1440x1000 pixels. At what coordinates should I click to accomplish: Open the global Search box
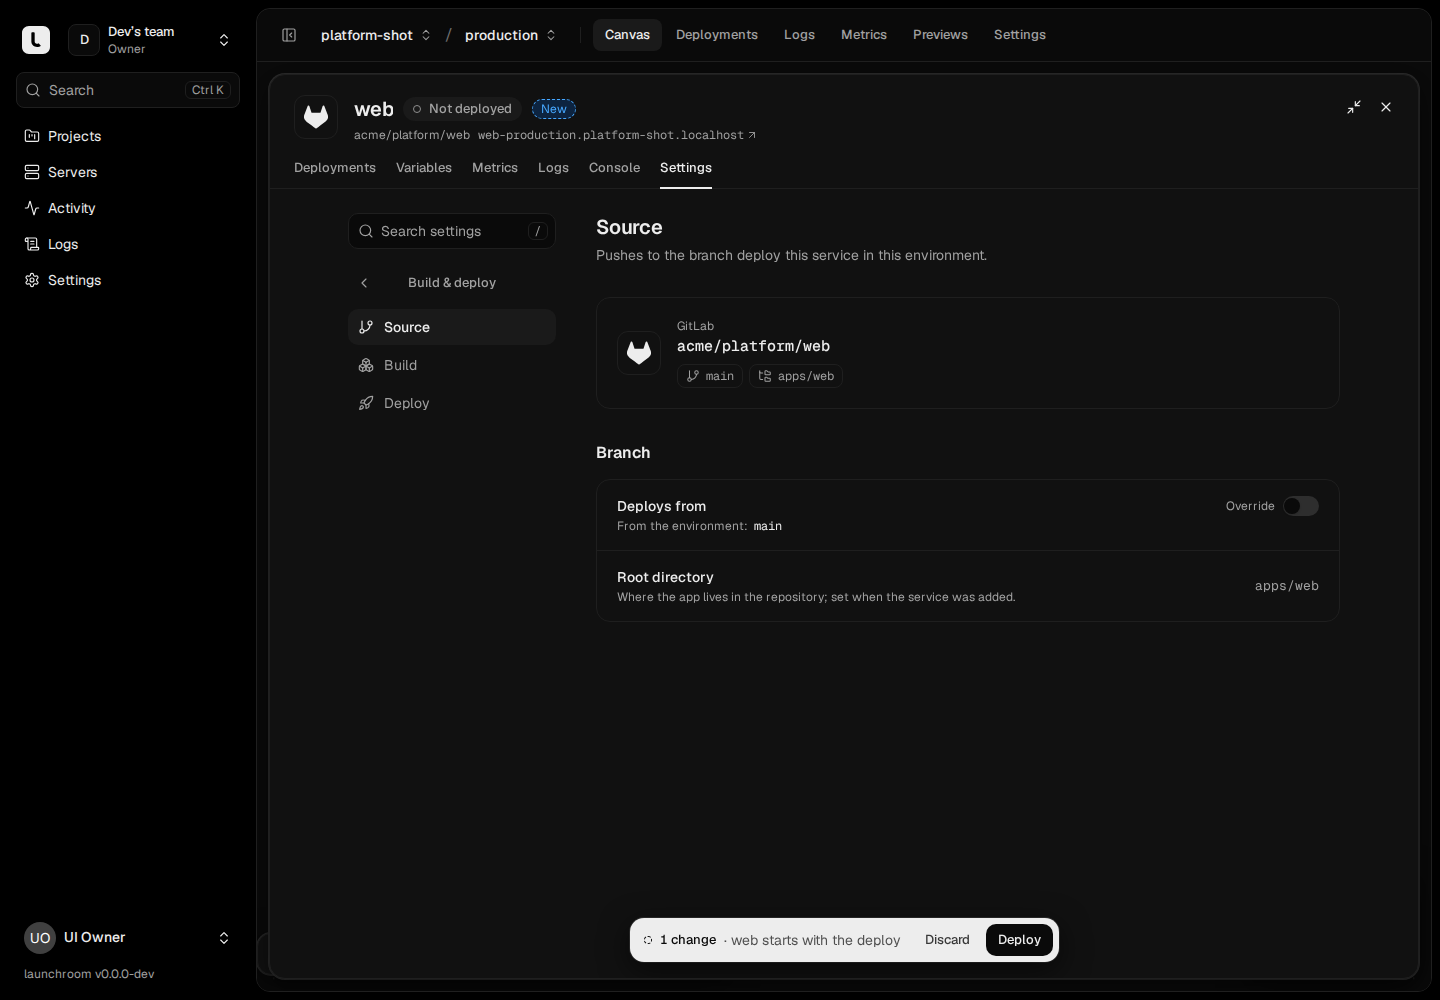[x=128, y=90]
